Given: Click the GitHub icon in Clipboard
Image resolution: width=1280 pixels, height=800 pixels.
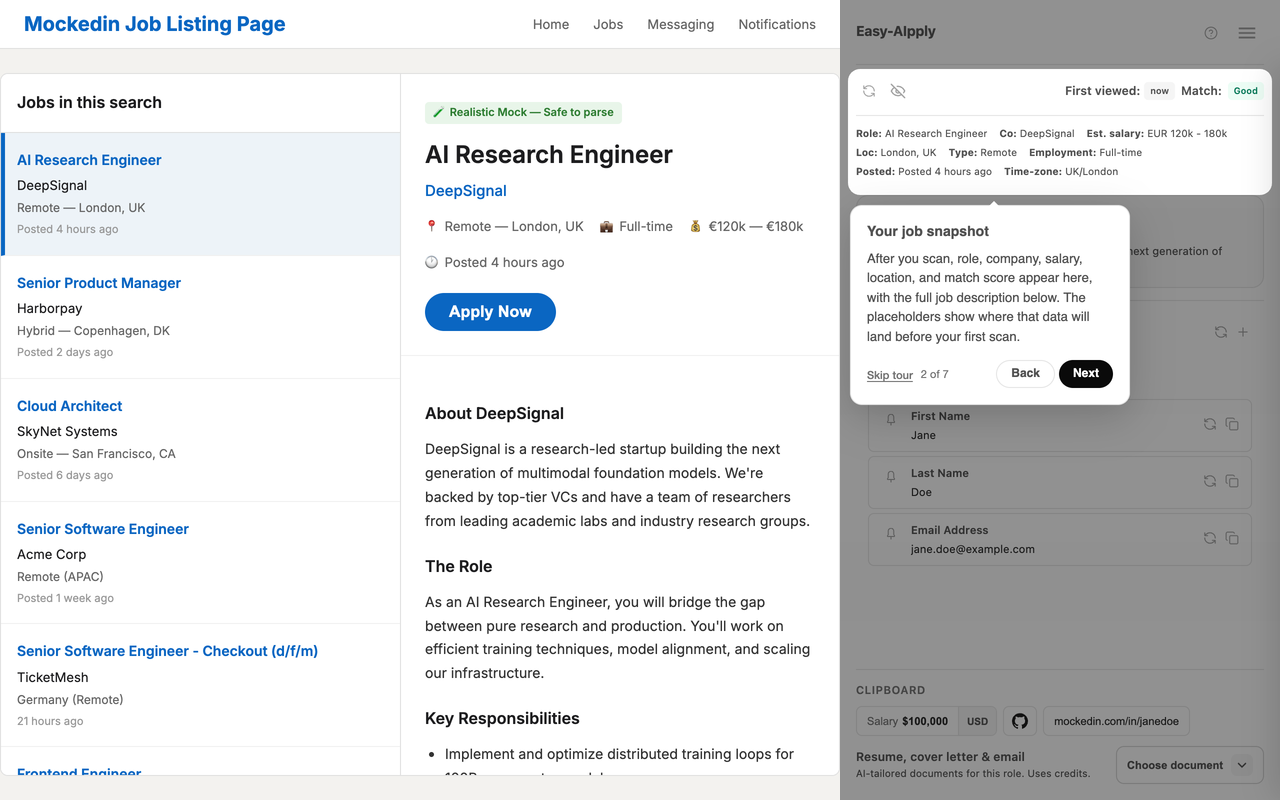Looking at the screenshot, I should 1020,721.
